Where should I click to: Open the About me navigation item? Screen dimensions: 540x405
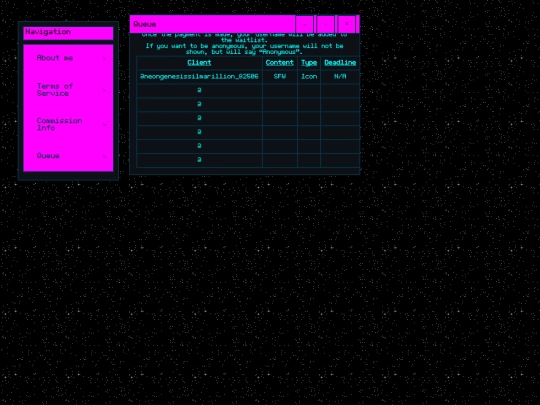[x=68, y=58]
